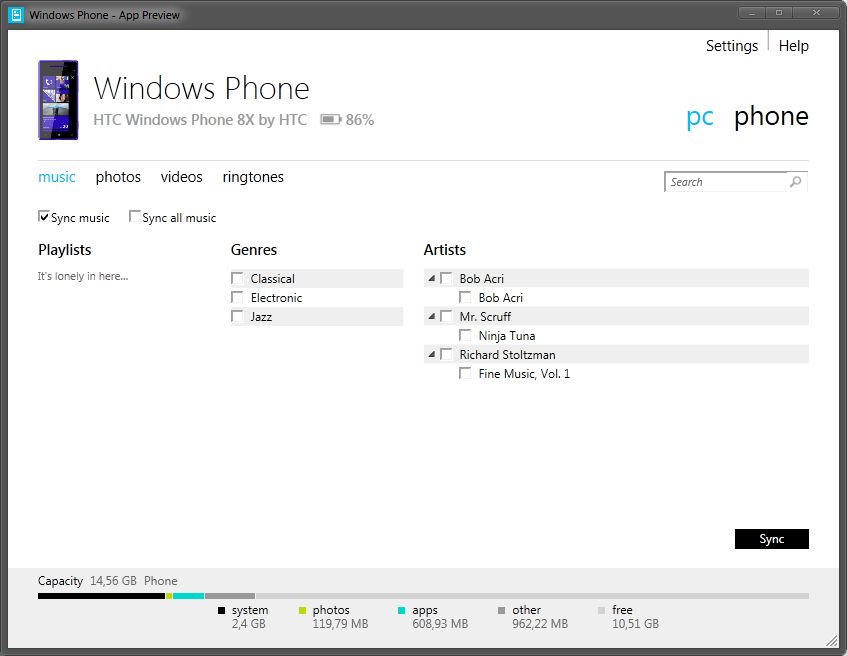Image resolution: width=847 pixels, height=656 pixels.
Task: Select the Mr. Scruff artist name
Action: [485, 317]
